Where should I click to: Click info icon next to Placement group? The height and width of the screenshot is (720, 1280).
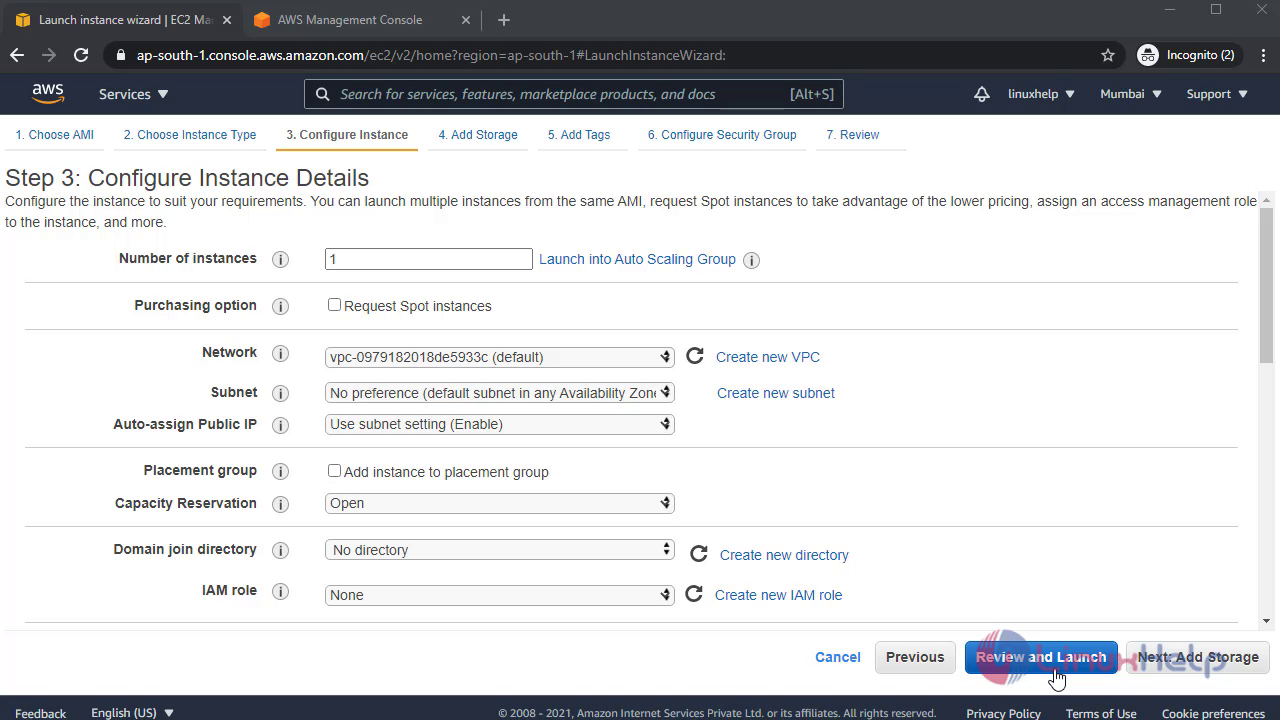tap(281, 471)
